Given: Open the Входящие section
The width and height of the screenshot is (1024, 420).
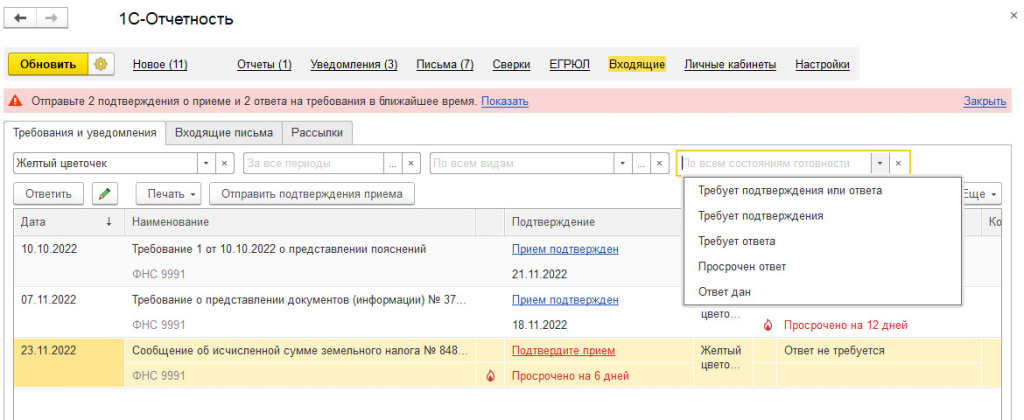Looking at the screenshot, I should click(x=637, y=65).
